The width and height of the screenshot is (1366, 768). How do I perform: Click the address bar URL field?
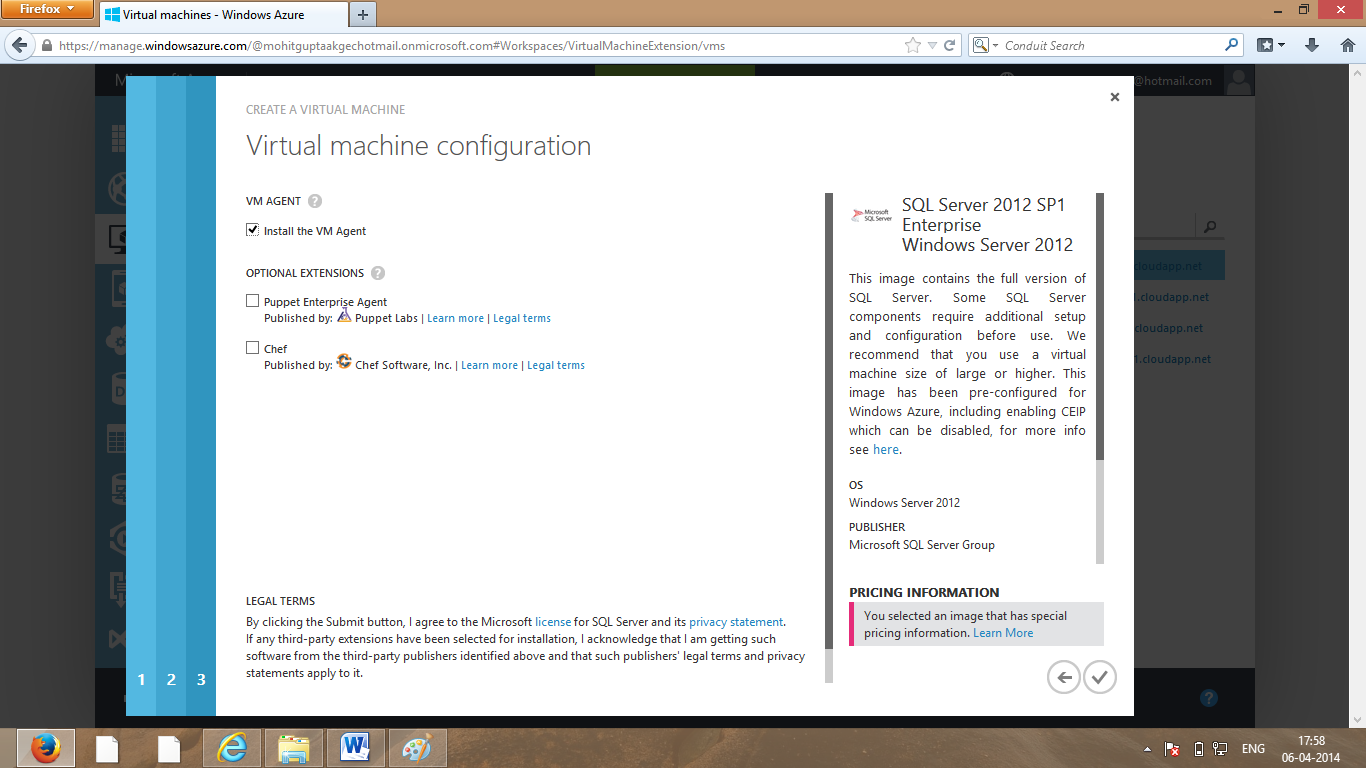tap(480, 45)
